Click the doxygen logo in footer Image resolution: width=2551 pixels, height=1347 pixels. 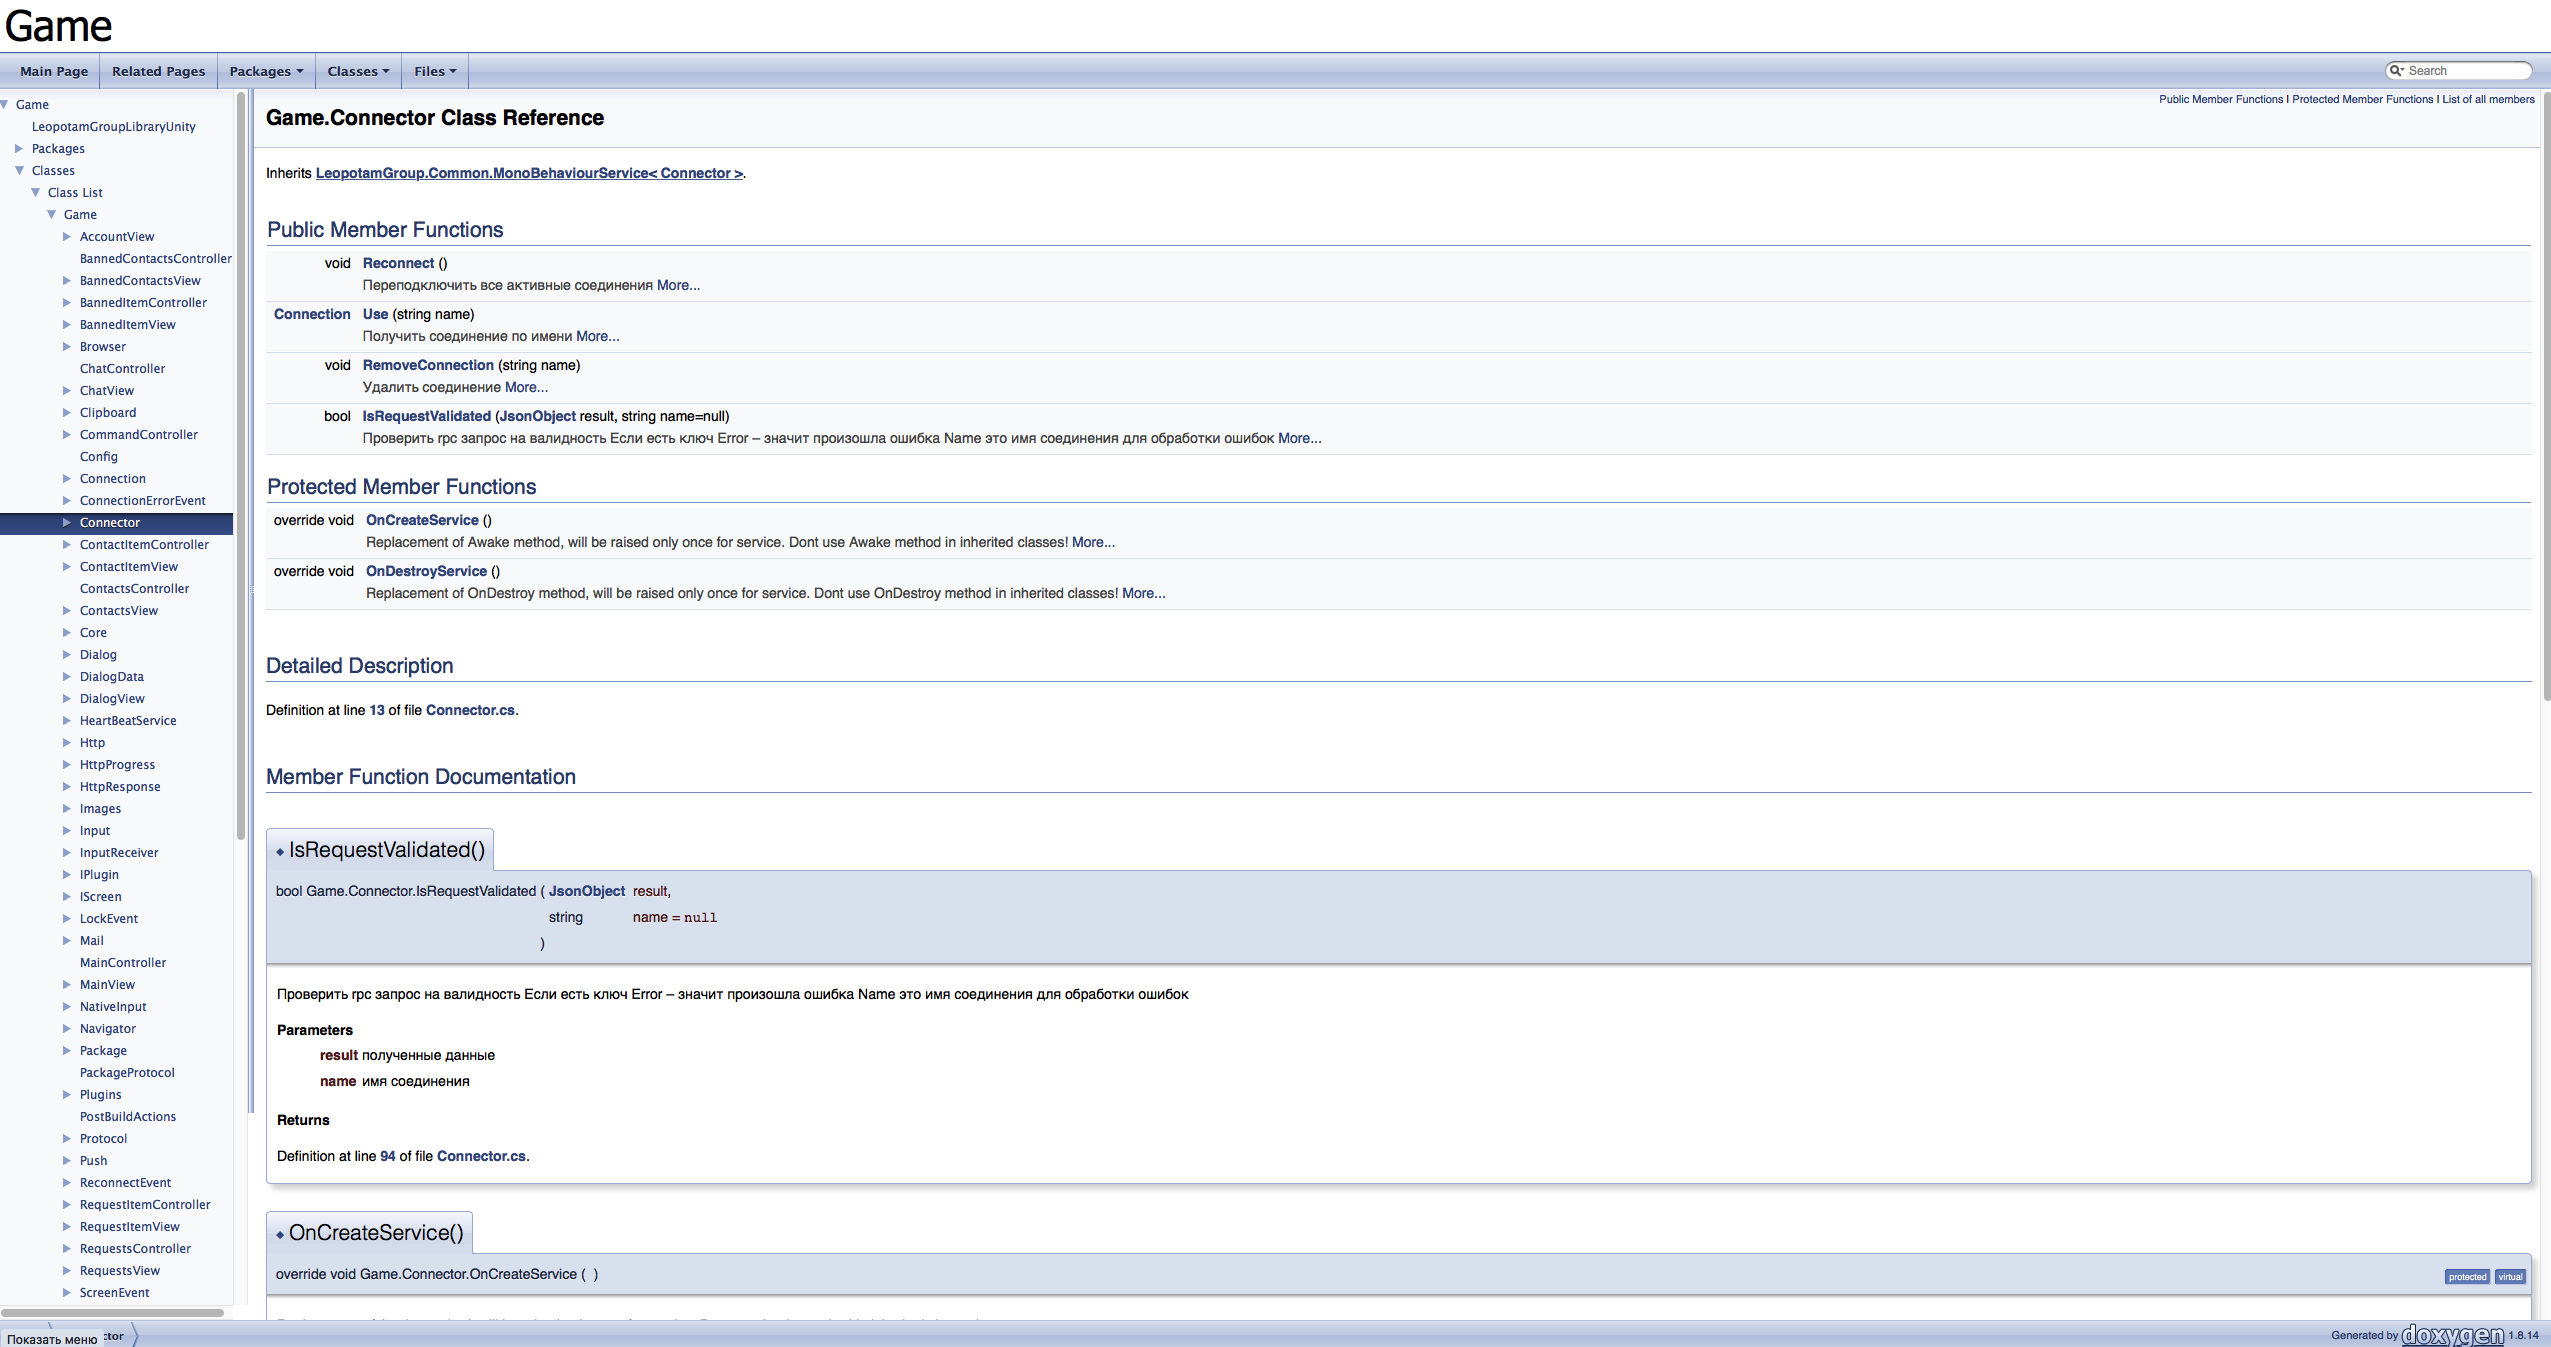(2452, 1335)
